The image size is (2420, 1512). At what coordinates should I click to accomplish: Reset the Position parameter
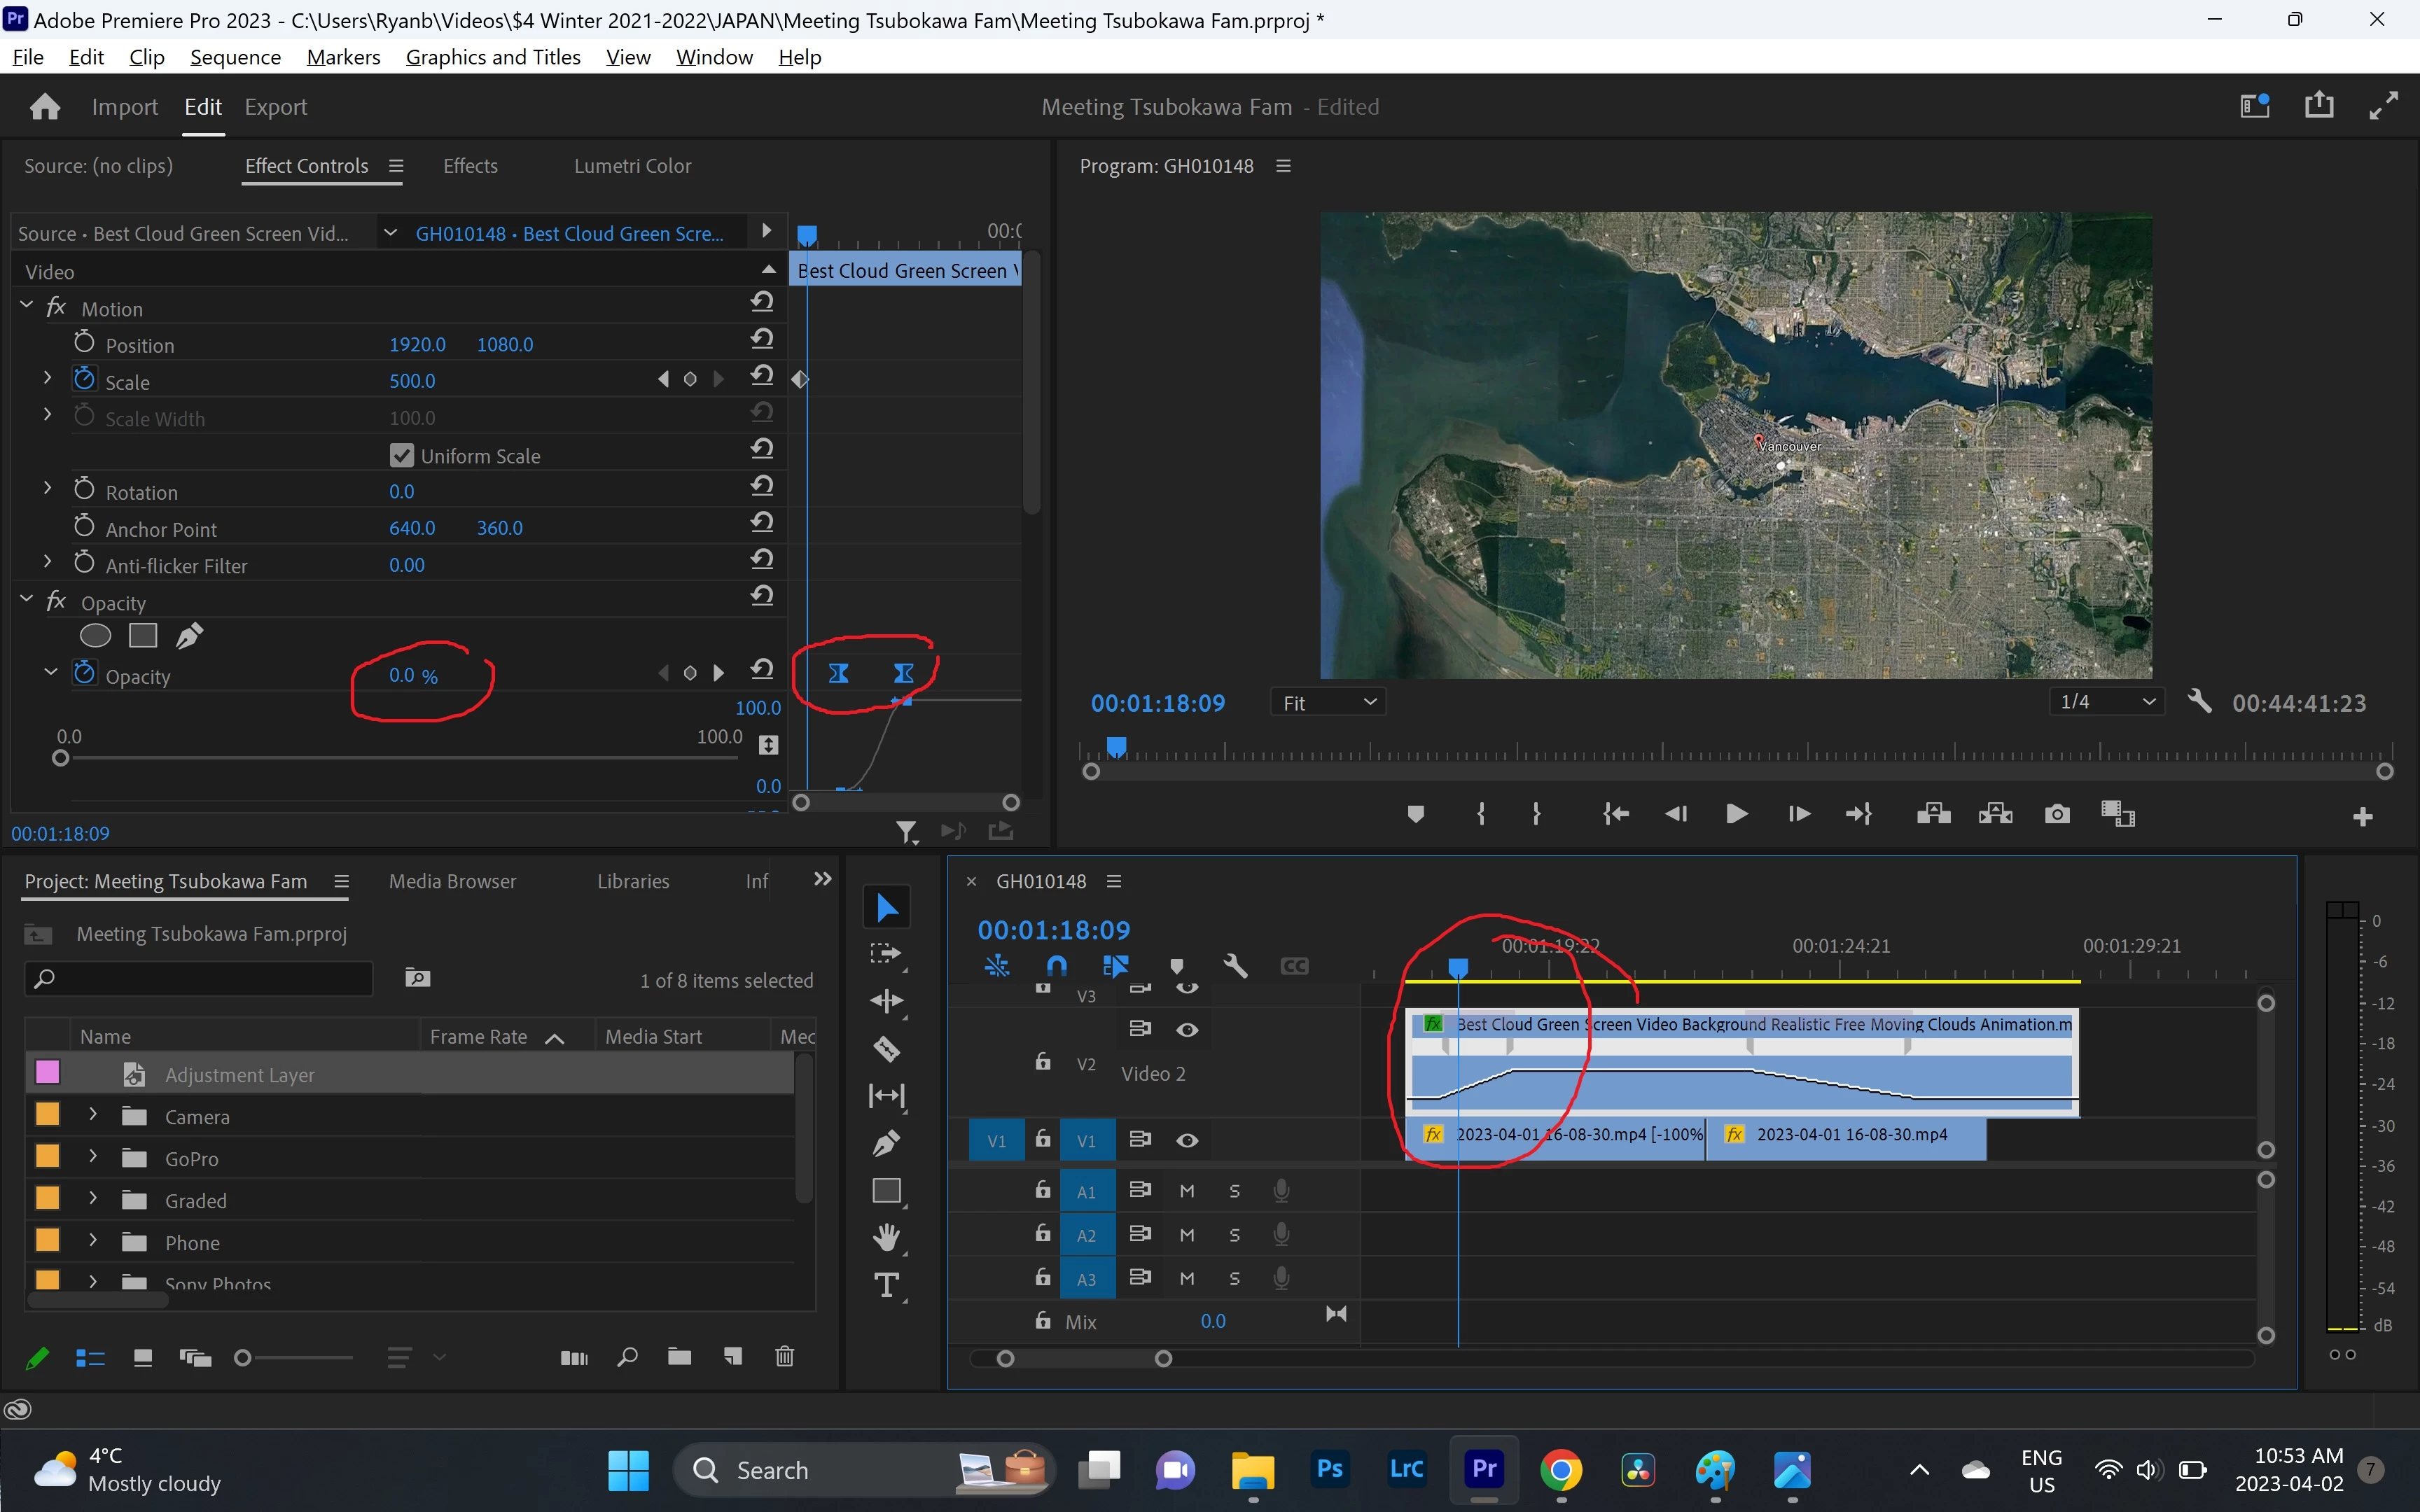pos(762,340)
